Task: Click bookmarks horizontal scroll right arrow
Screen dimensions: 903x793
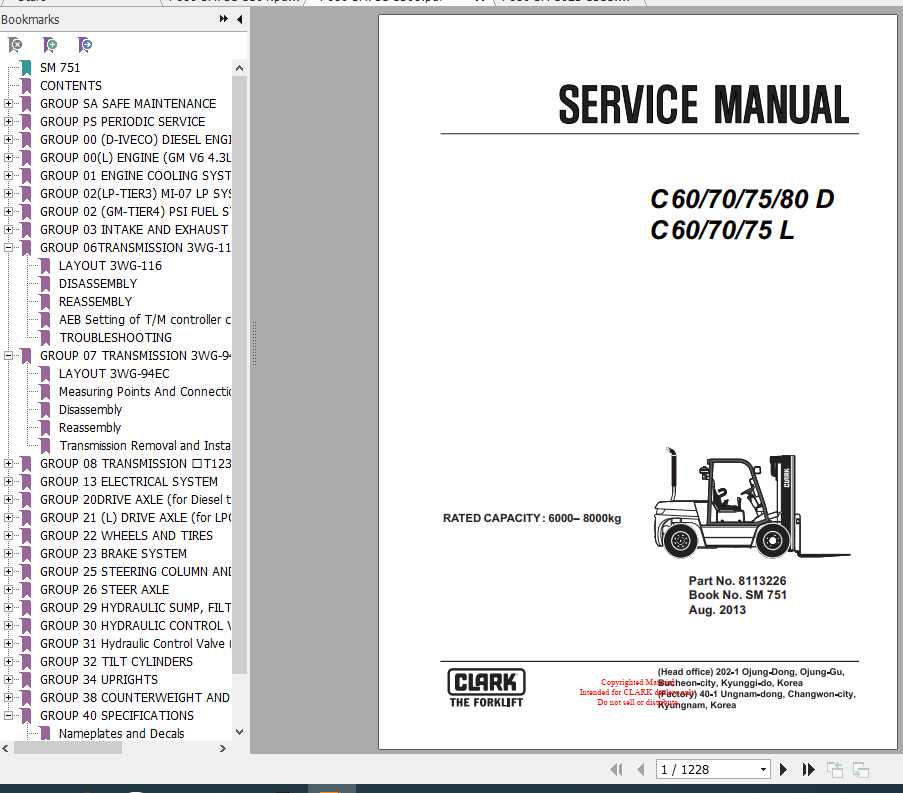Action: 223,748
